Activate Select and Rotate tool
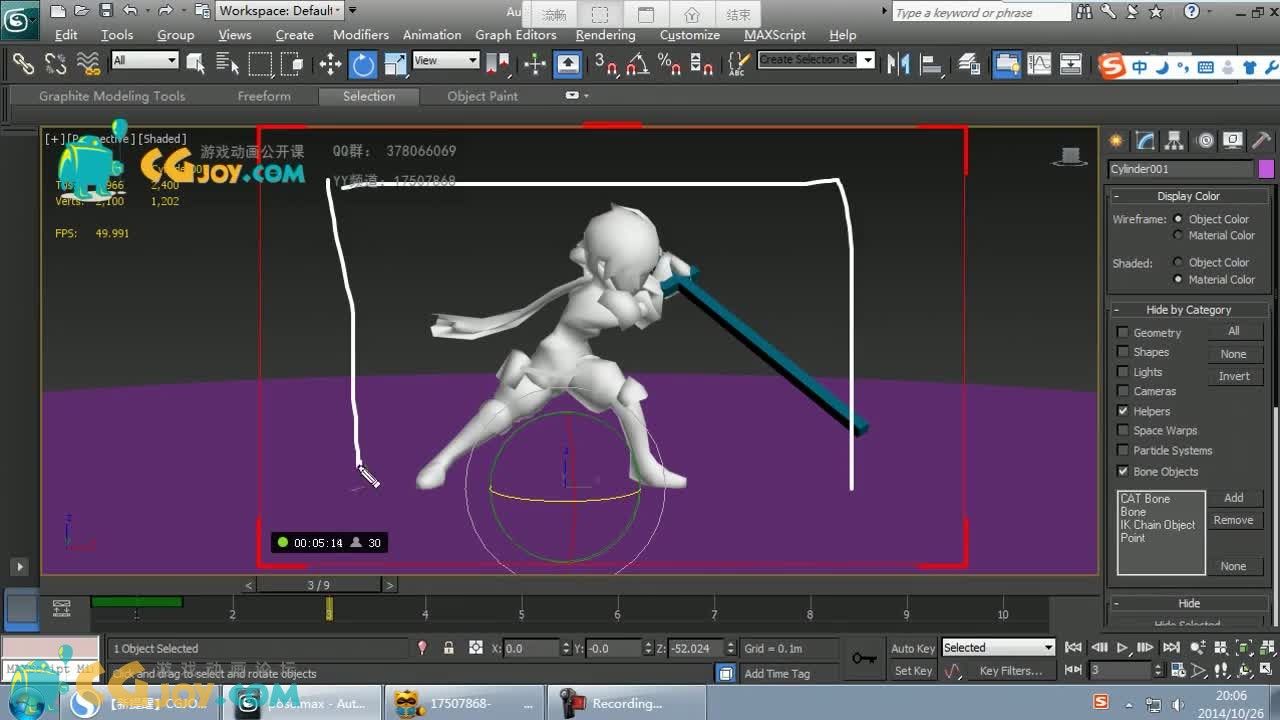Screen dimensions: 1280x720 pyautogui.click(x=363, y=64)
